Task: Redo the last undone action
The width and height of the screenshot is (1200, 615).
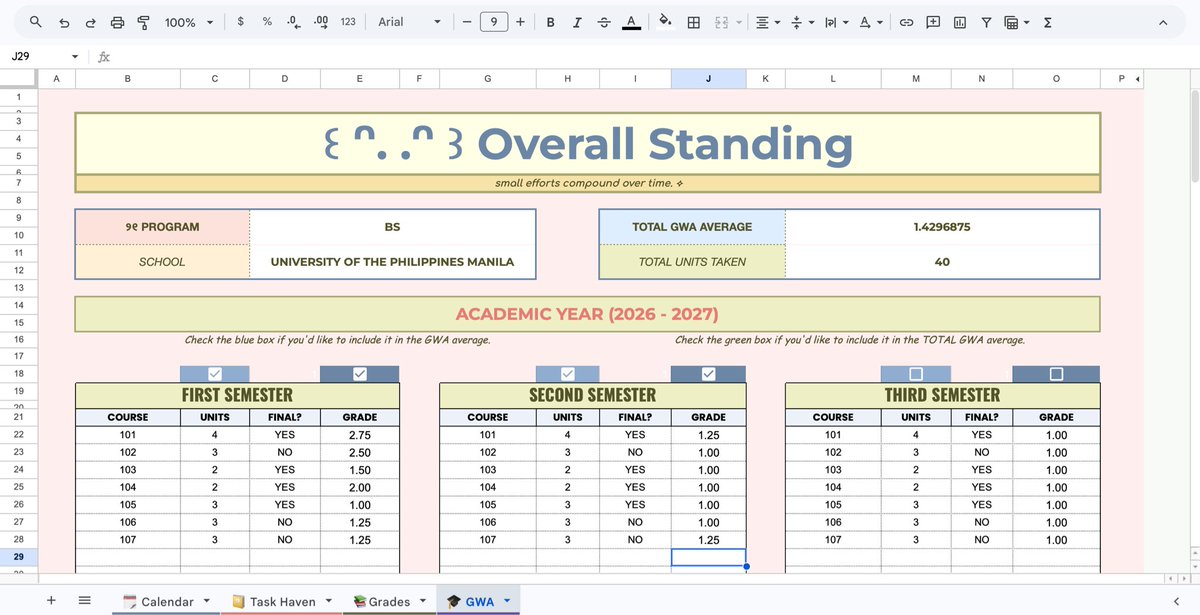Action: [x=90, y=22]
